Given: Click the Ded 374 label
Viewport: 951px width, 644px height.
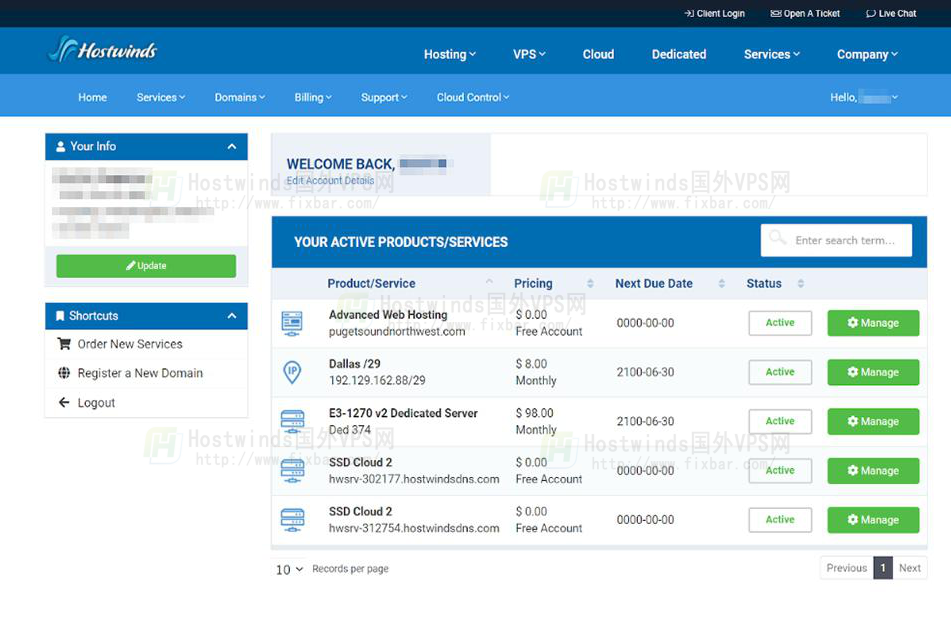Looking at the screenshot, I should pos(349,430).
